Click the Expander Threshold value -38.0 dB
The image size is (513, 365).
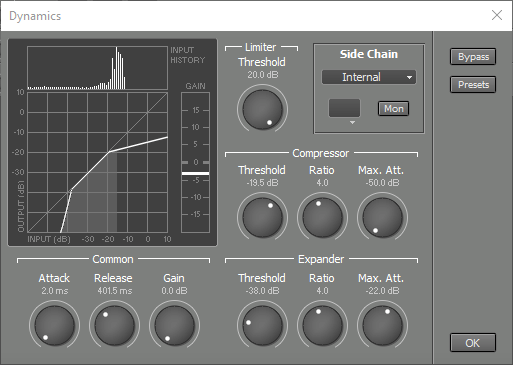[x=262, y=291]
